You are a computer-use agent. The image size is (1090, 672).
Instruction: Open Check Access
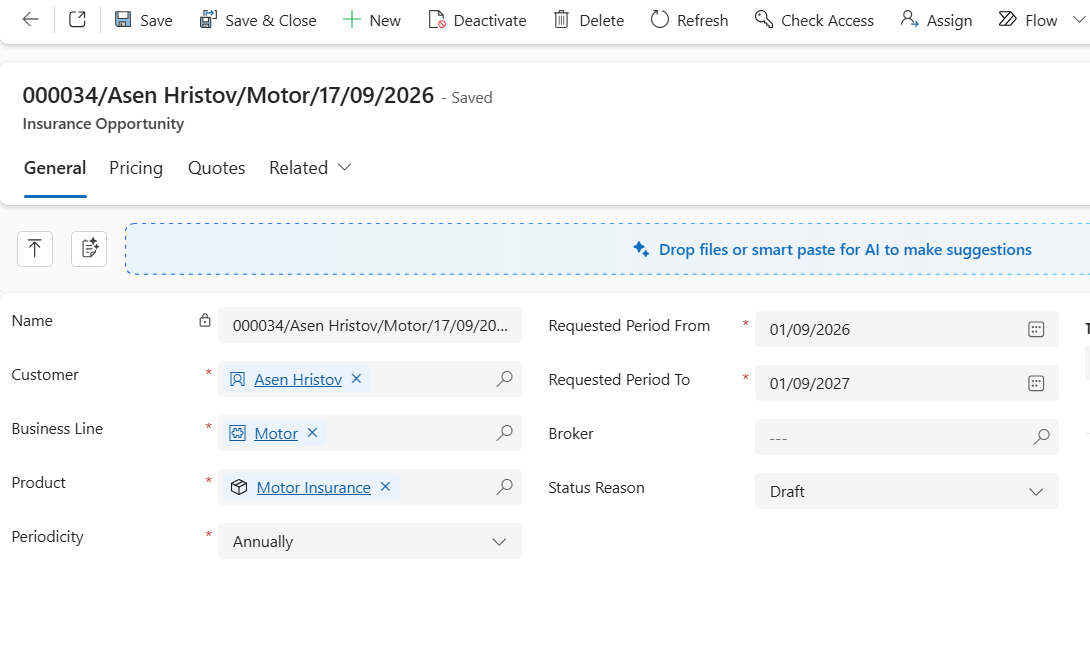tap(814, 20)
